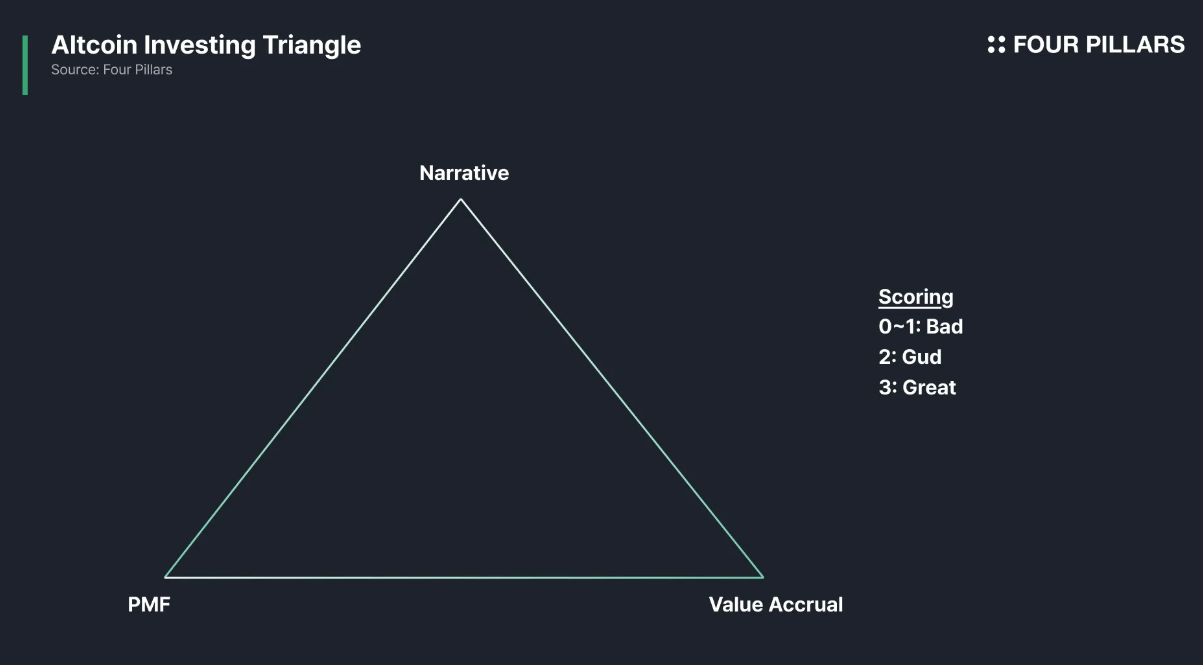Click the underlined Scoring heading
Viewport: 1203px width, 665px height.
point(916,297)
